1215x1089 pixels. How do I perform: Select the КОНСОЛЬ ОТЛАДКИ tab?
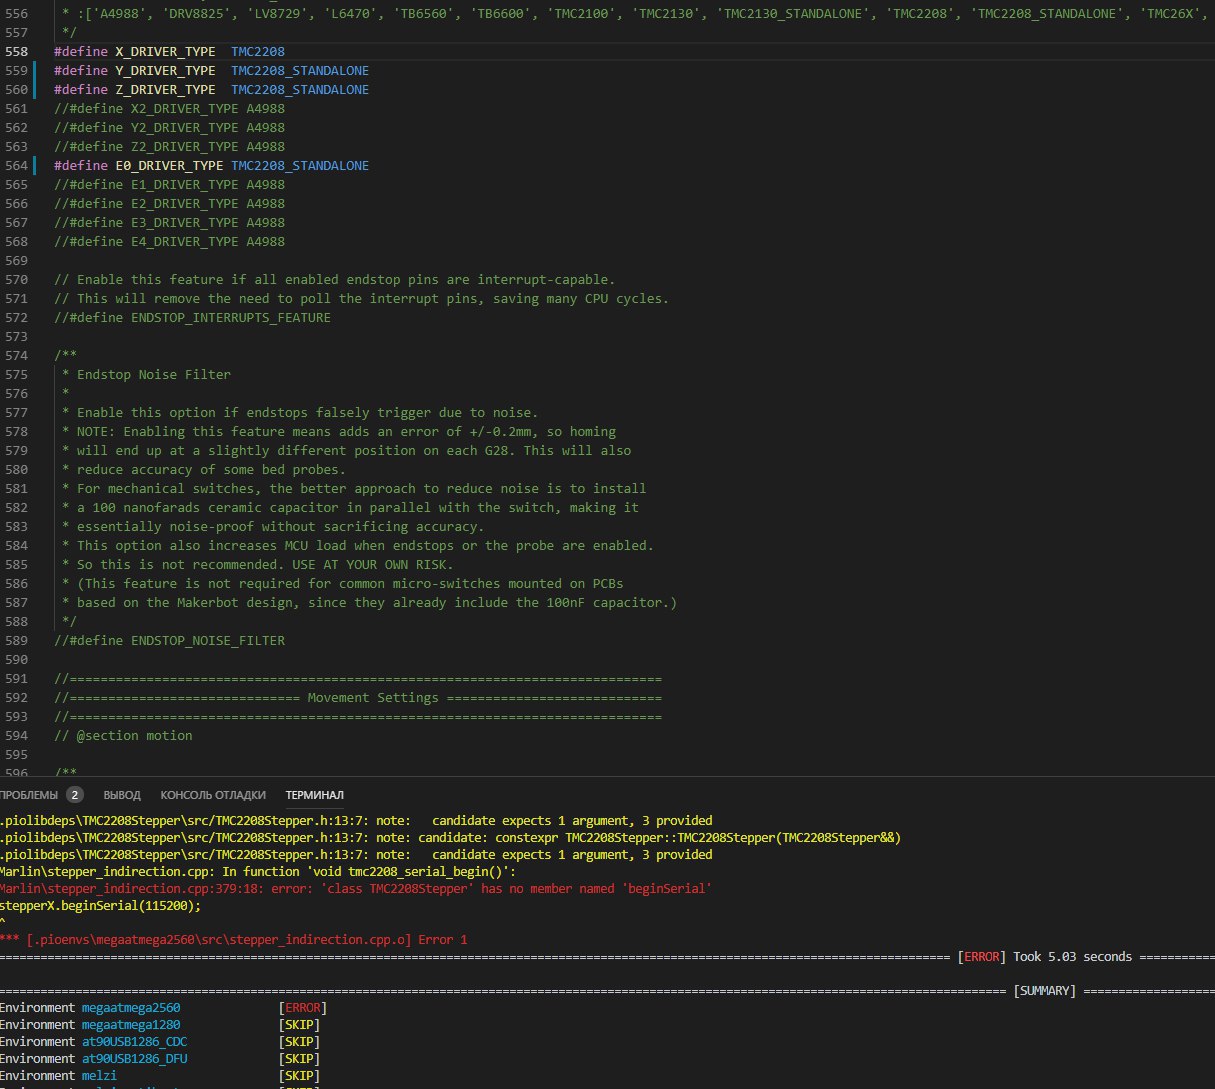coord(213,795)
